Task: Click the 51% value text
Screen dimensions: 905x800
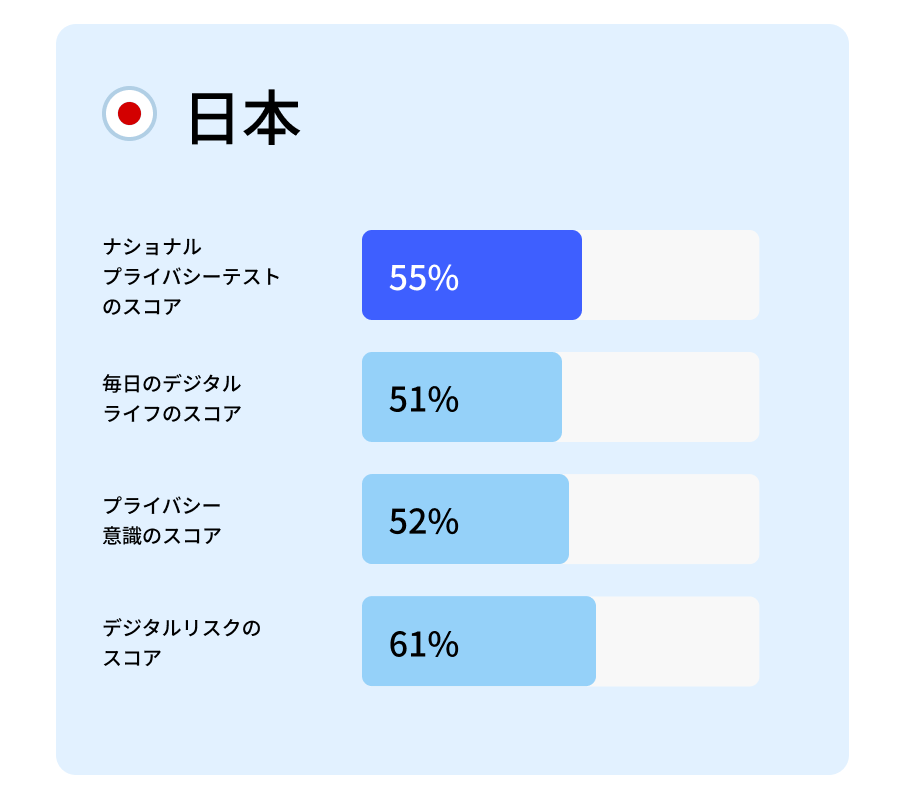Action: pyautogui.click(x=423, y=400)
